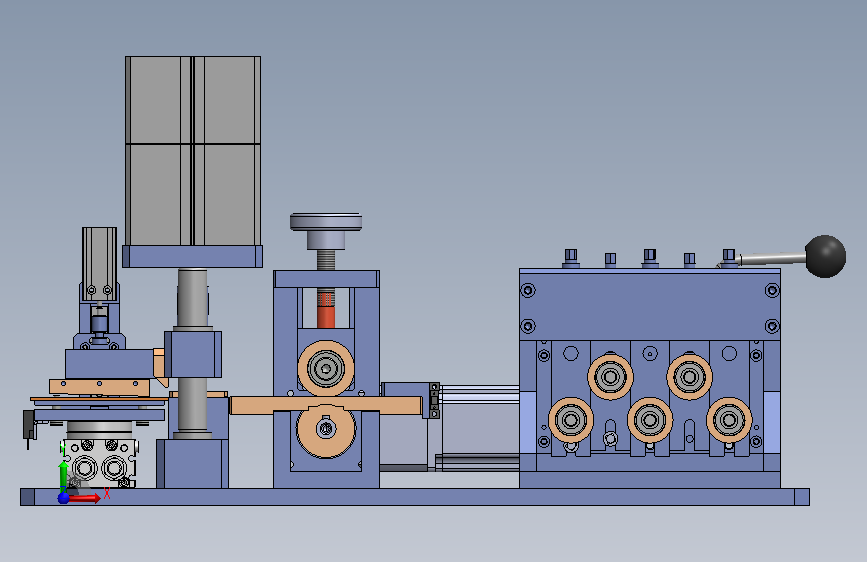Select the lower orange roller in center press

(x=326, y=431)
